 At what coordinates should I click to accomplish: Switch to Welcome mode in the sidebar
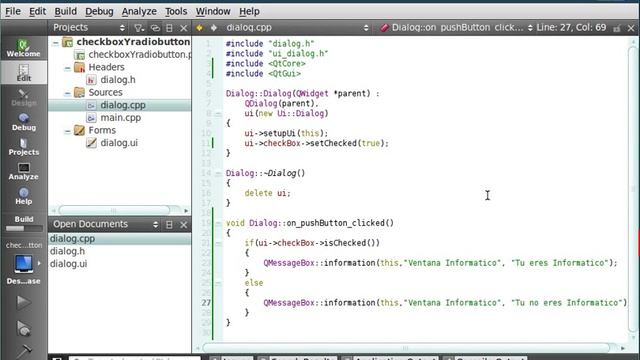tap(23, 48)
